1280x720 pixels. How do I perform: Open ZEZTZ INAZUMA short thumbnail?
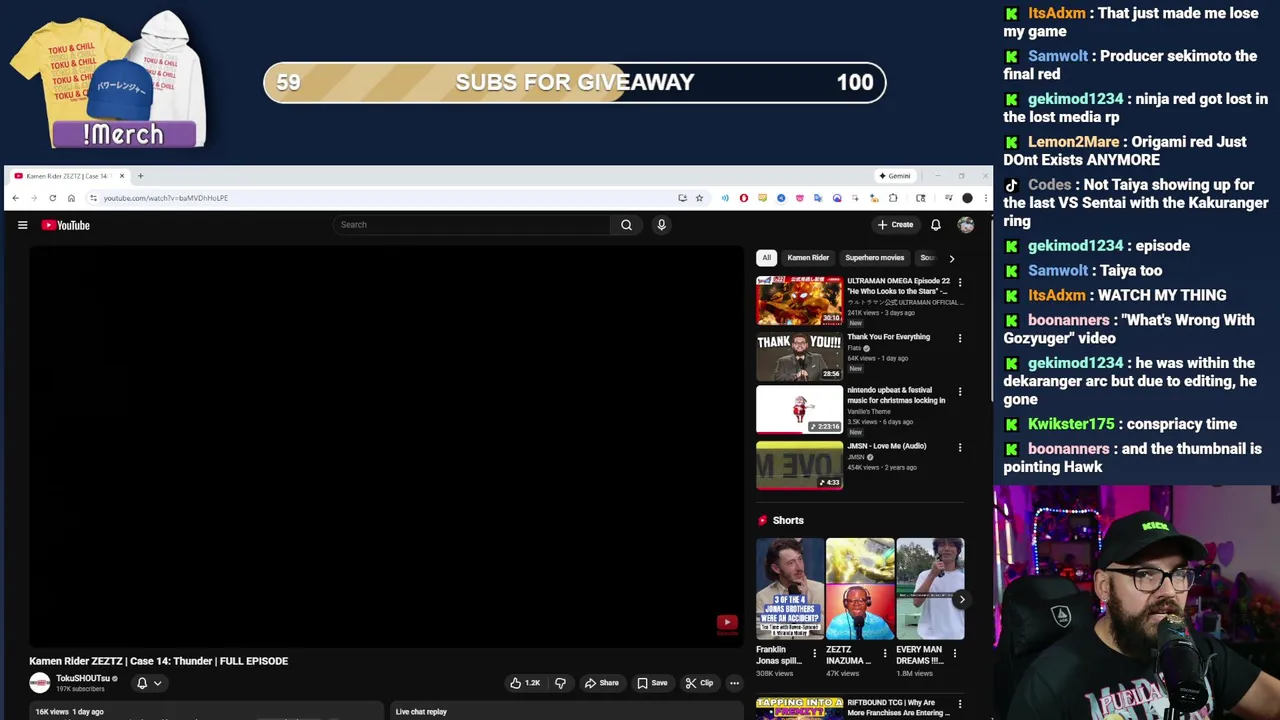[860, 589]
